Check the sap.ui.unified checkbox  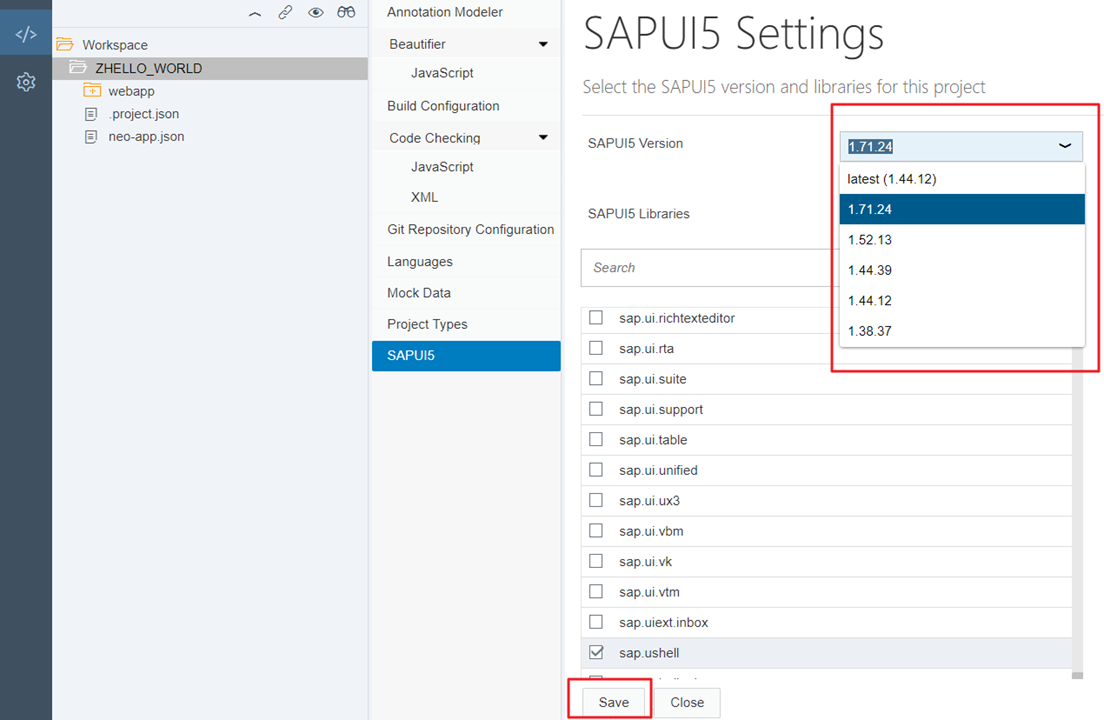point(596,469)
